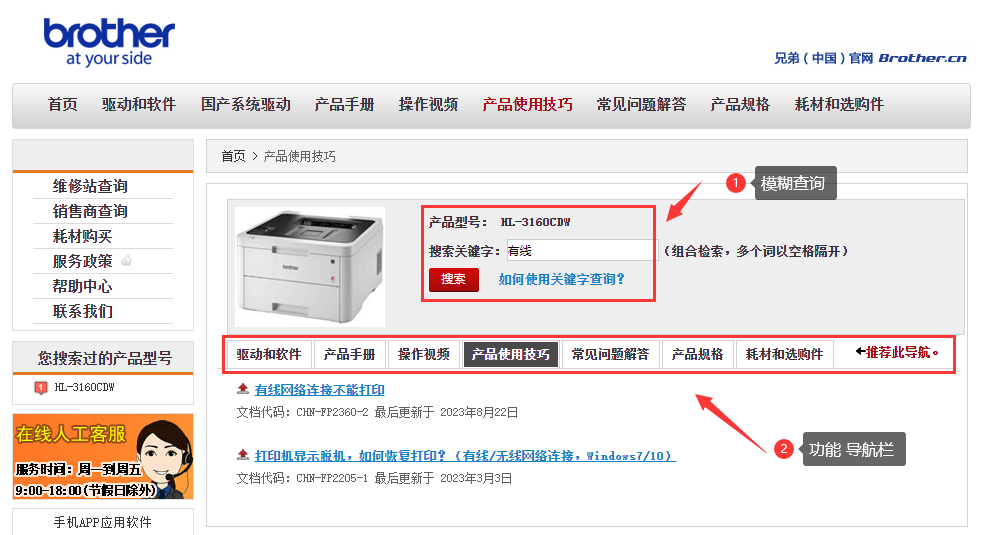Open 国产系统驱动 in top navigation

[246, 105]
